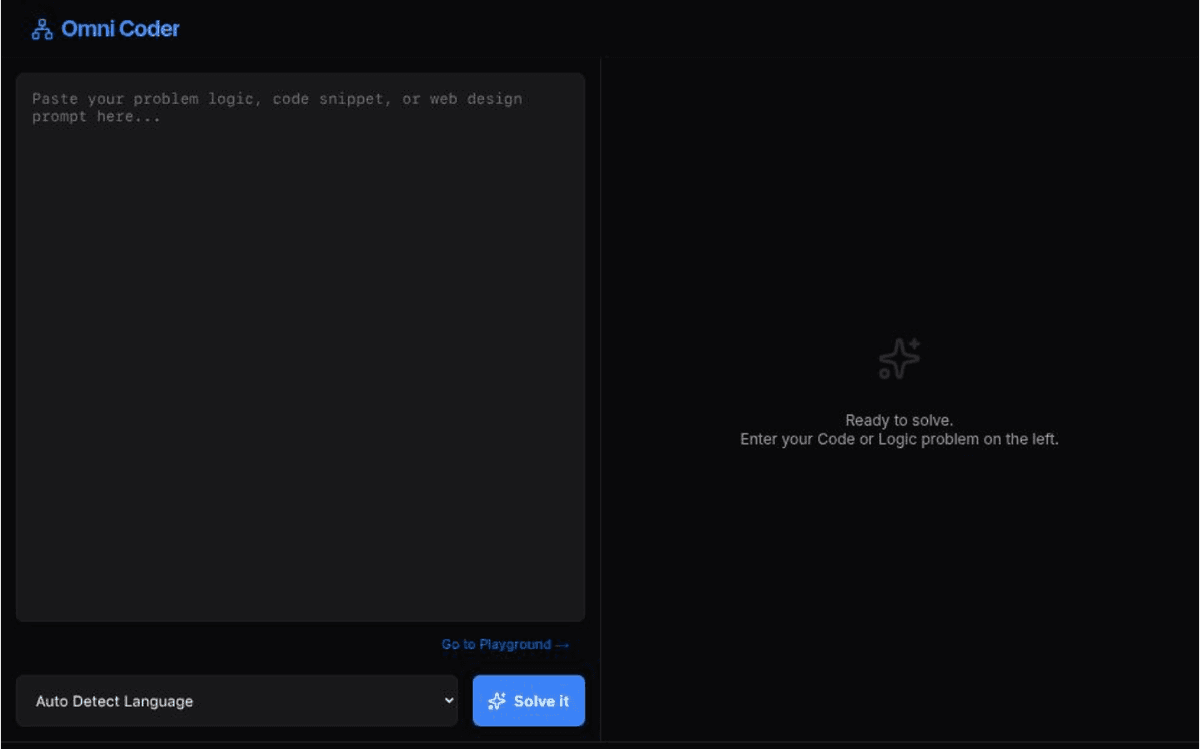The height and width of the screenshot is (749, 1200).
Task: Expand the language selection combo box
Action: [237, 701]
